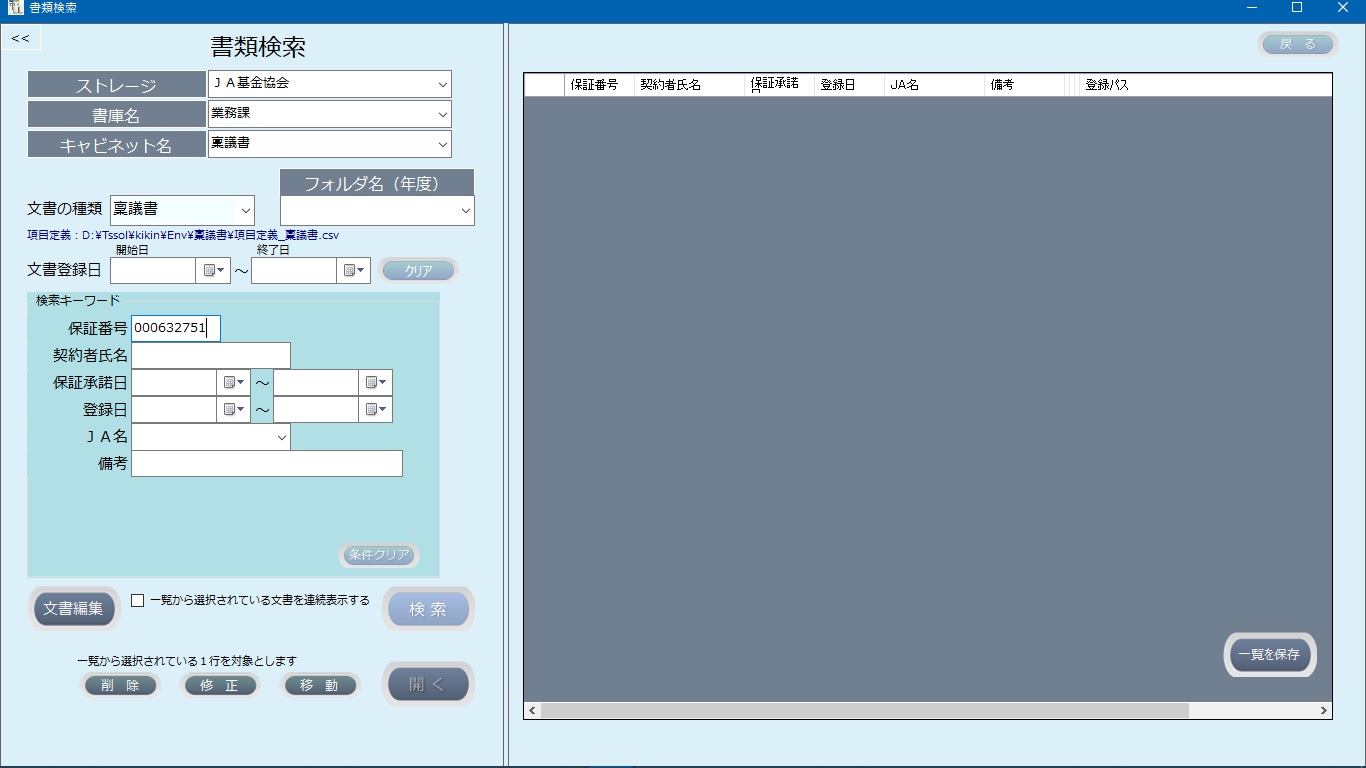The width and height of the screenshot is (1366, 768).
Task: Click the 文書登録日 終了日 date field
Action: (x=294, y=270)
